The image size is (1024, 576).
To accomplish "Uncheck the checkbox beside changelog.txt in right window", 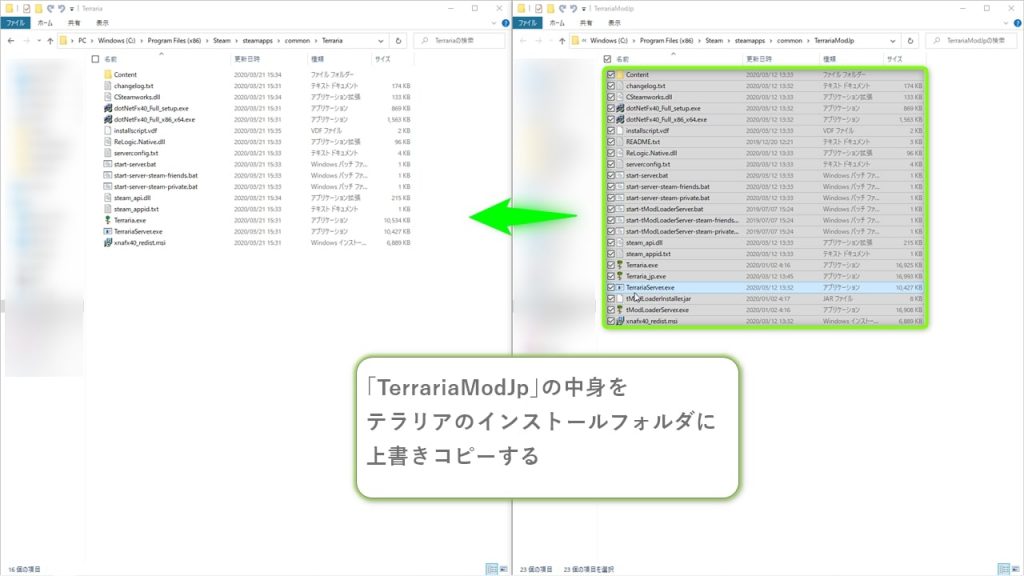I will pos(610,86).
